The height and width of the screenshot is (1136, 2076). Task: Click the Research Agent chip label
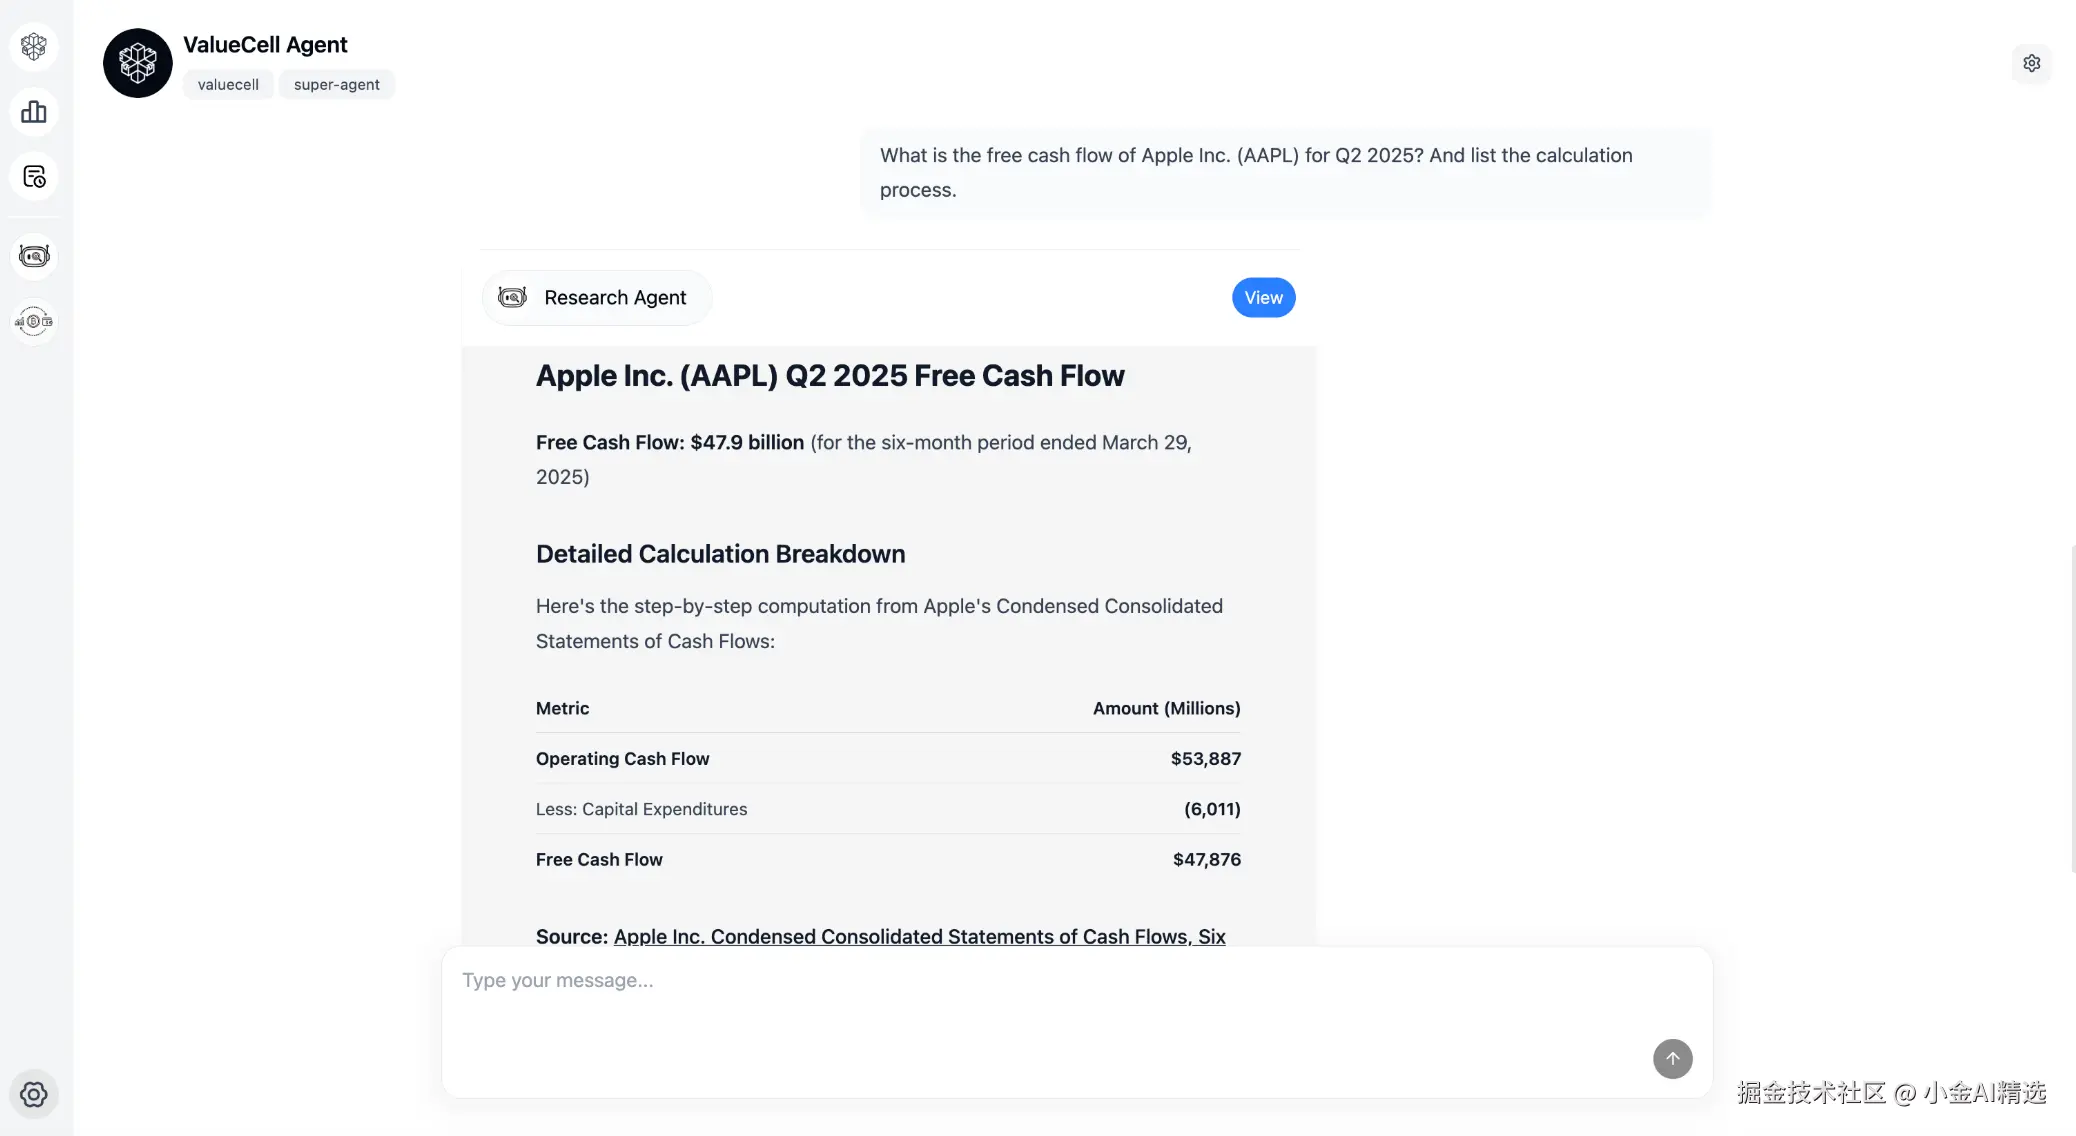pos(615,297)
